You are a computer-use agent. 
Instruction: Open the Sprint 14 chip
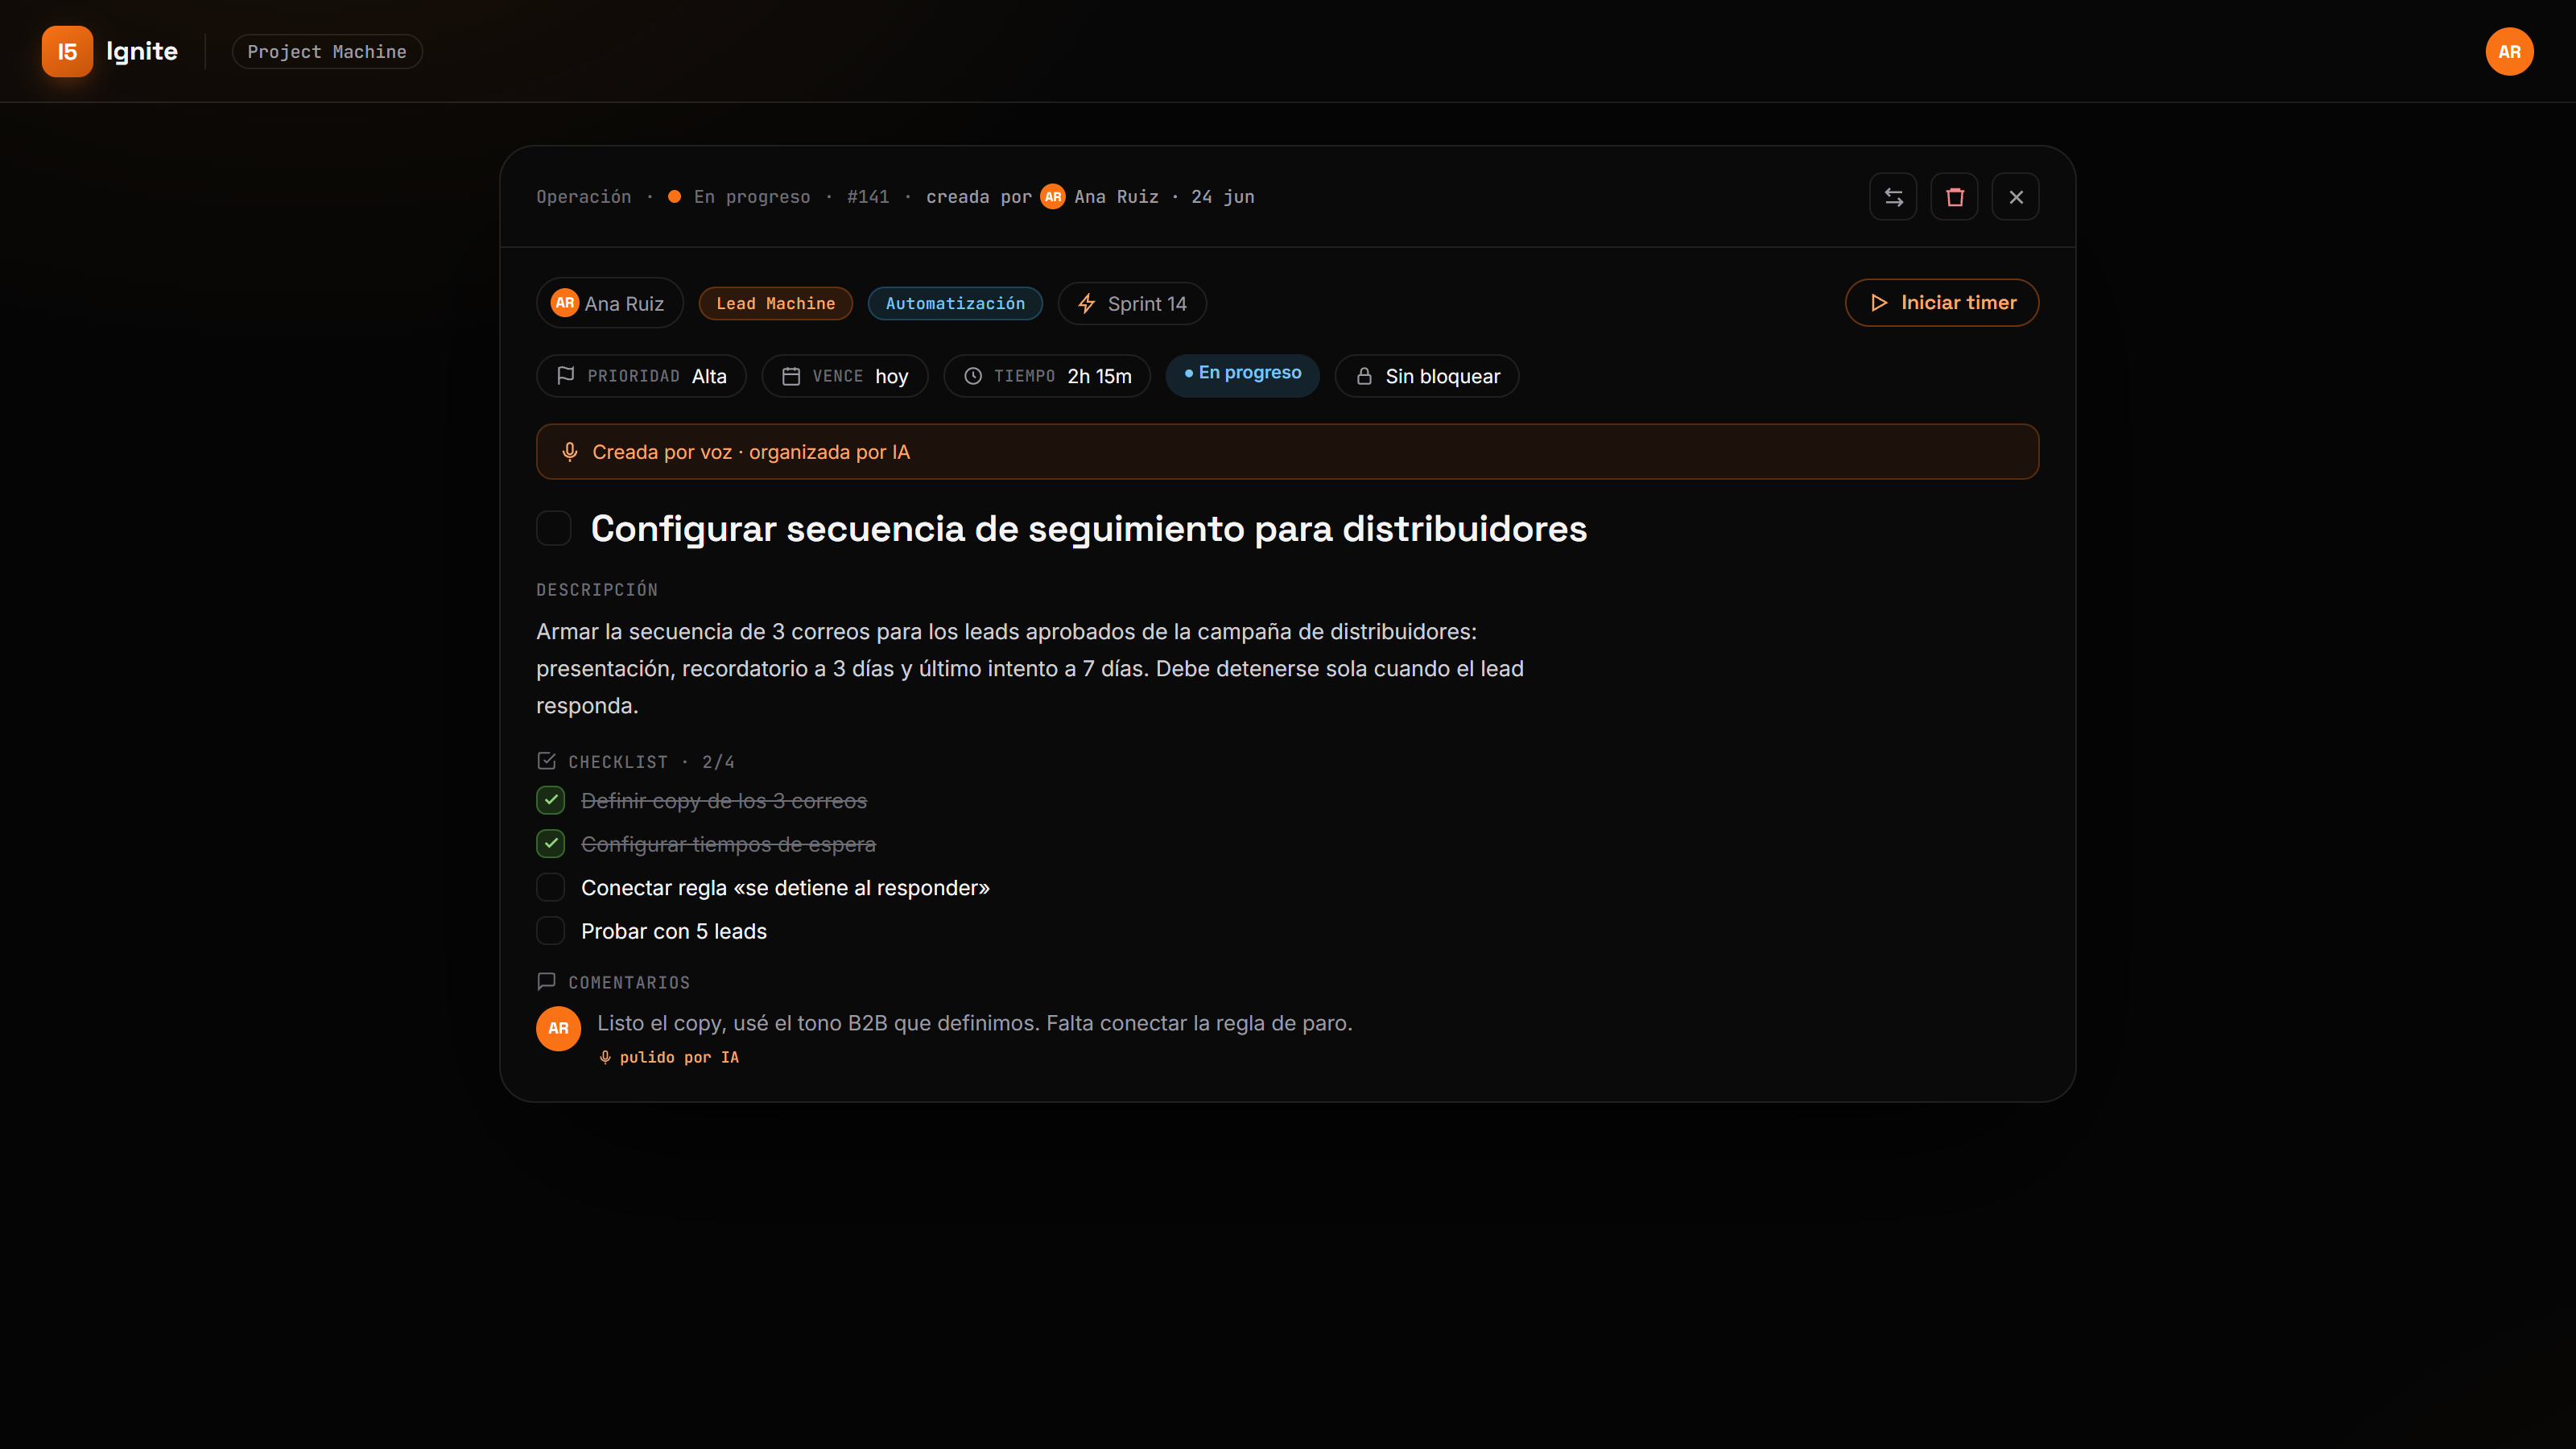(1132, 303)
